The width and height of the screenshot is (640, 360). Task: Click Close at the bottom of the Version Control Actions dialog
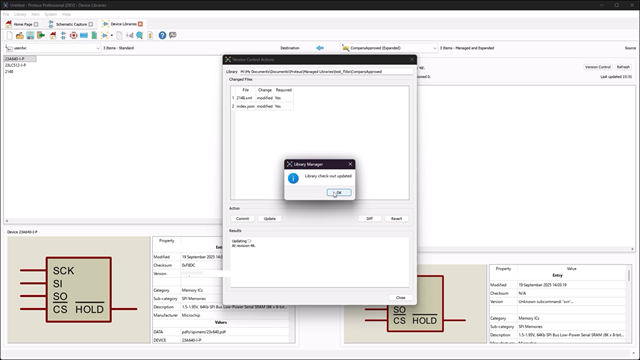coord(400,298)
